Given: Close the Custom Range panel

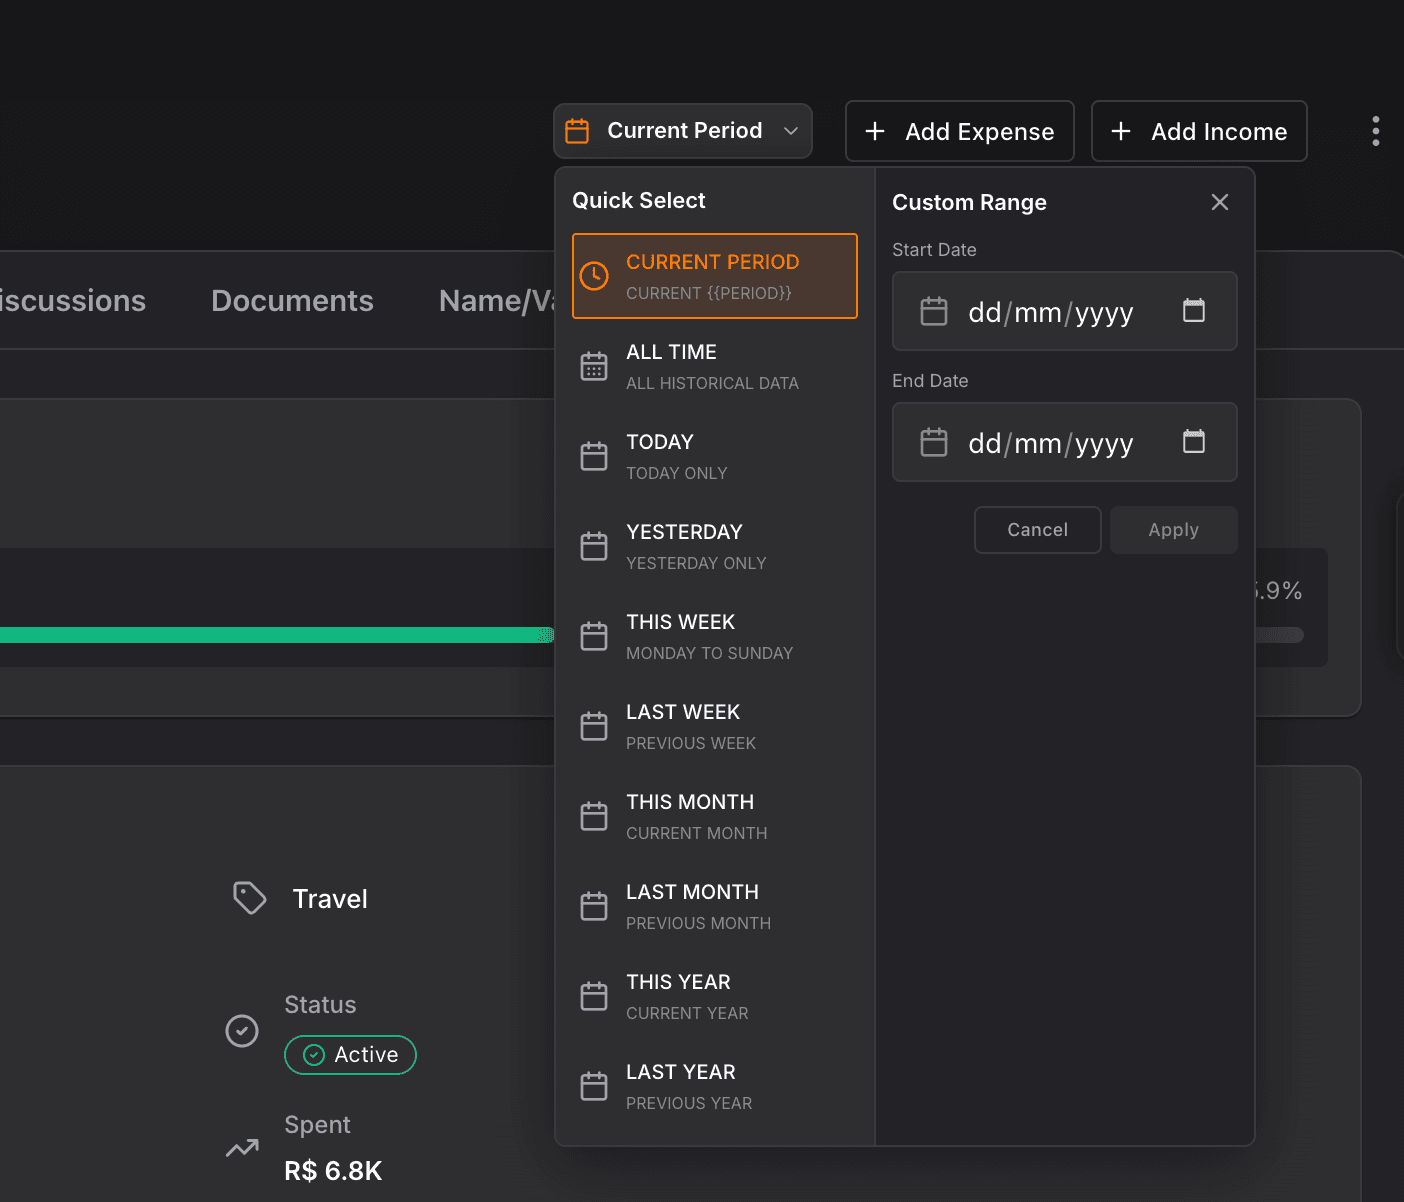Looking at the screenshot, I should point(1219,201).
